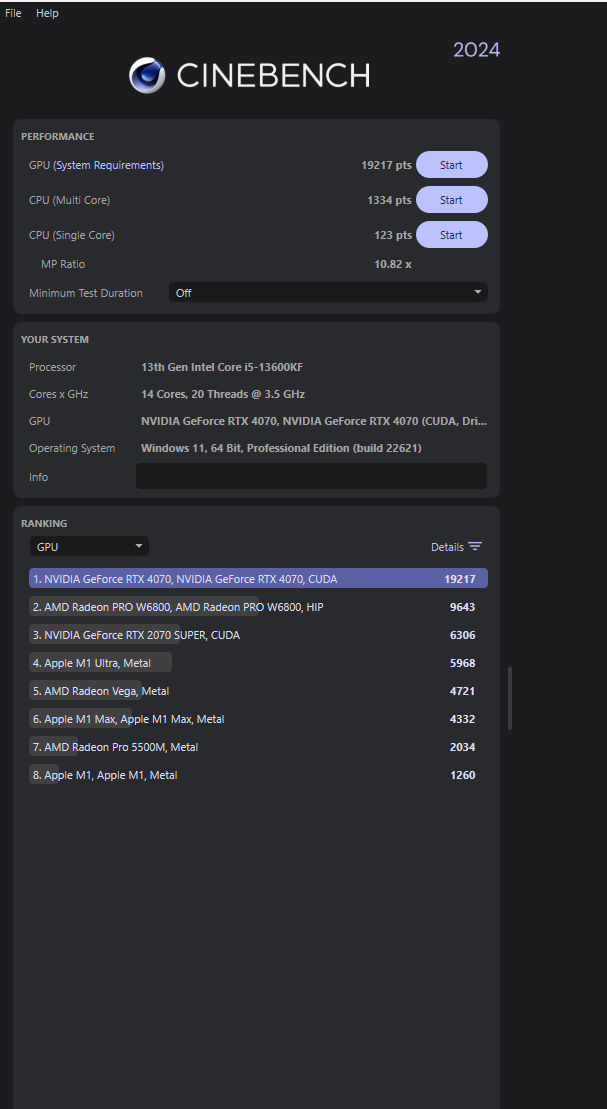Click the RANKING section heading

click(x=44, y=523)
